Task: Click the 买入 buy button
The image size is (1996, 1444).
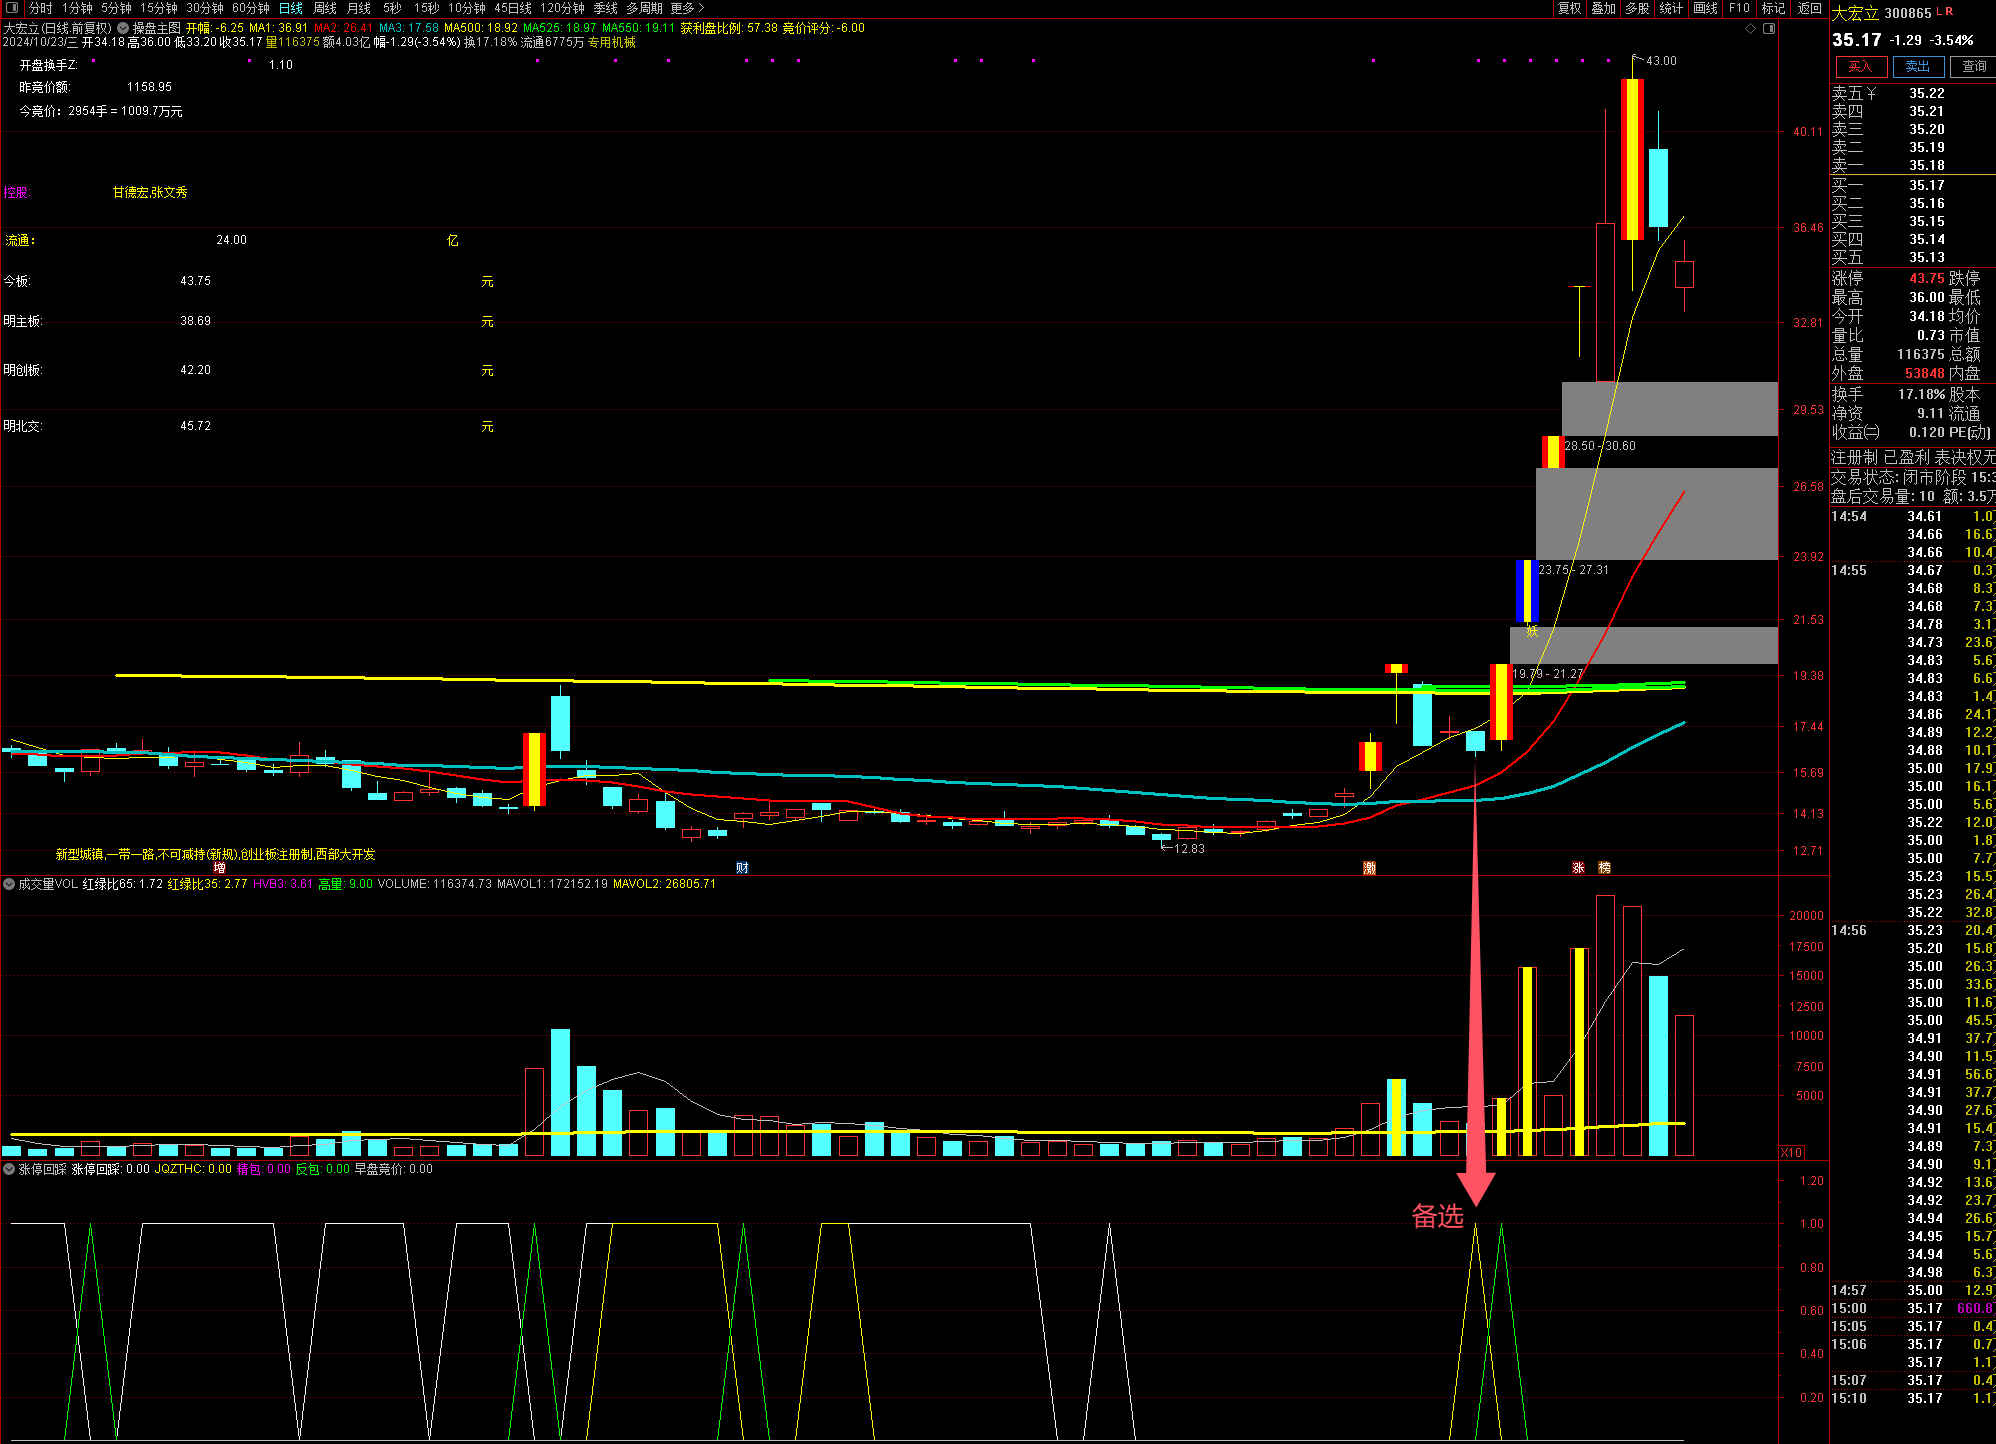Action: tap(1860, 67)
